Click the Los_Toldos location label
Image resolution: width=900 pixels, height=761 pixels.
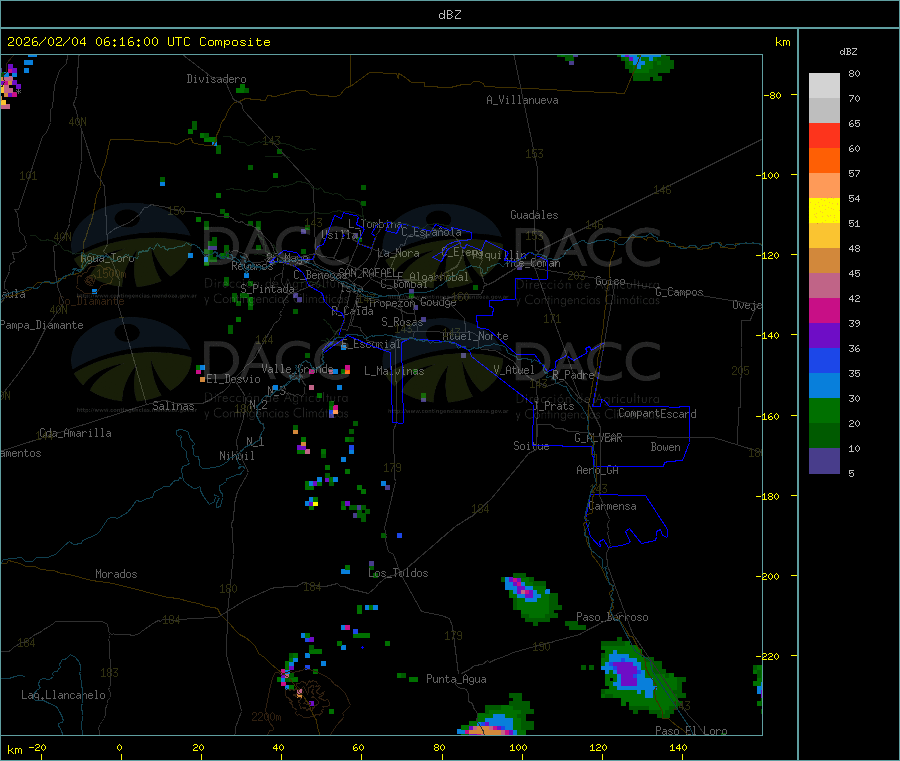(x=398, y=573)
